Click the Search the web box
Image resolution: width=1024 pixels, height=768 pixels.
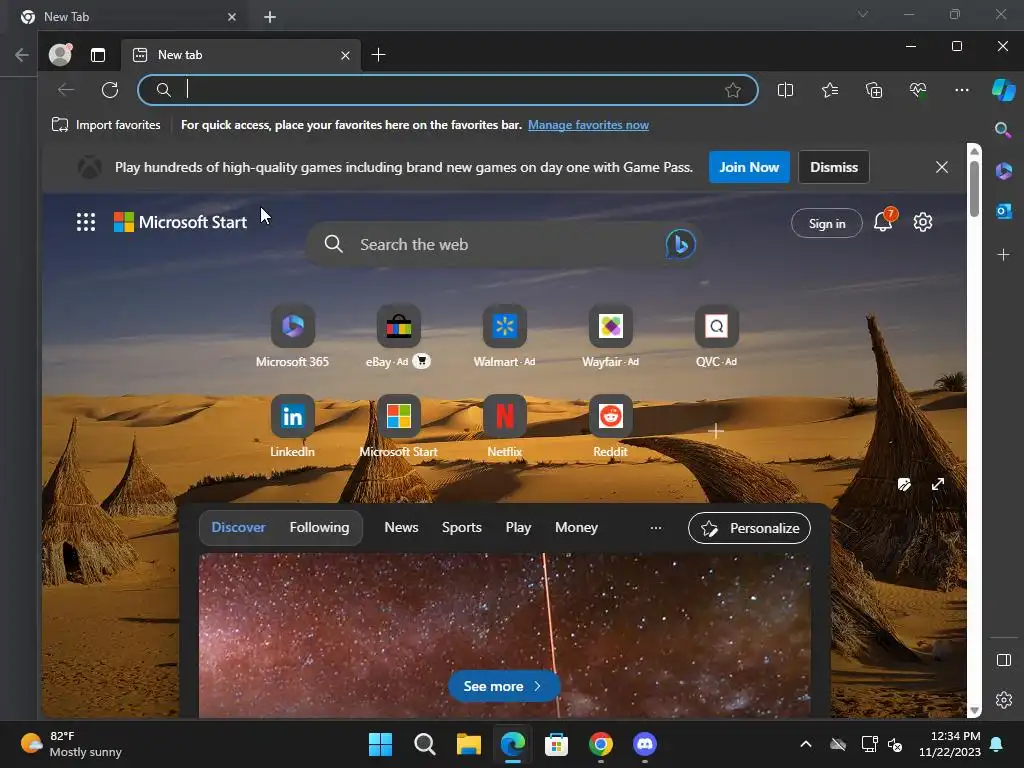503,244
